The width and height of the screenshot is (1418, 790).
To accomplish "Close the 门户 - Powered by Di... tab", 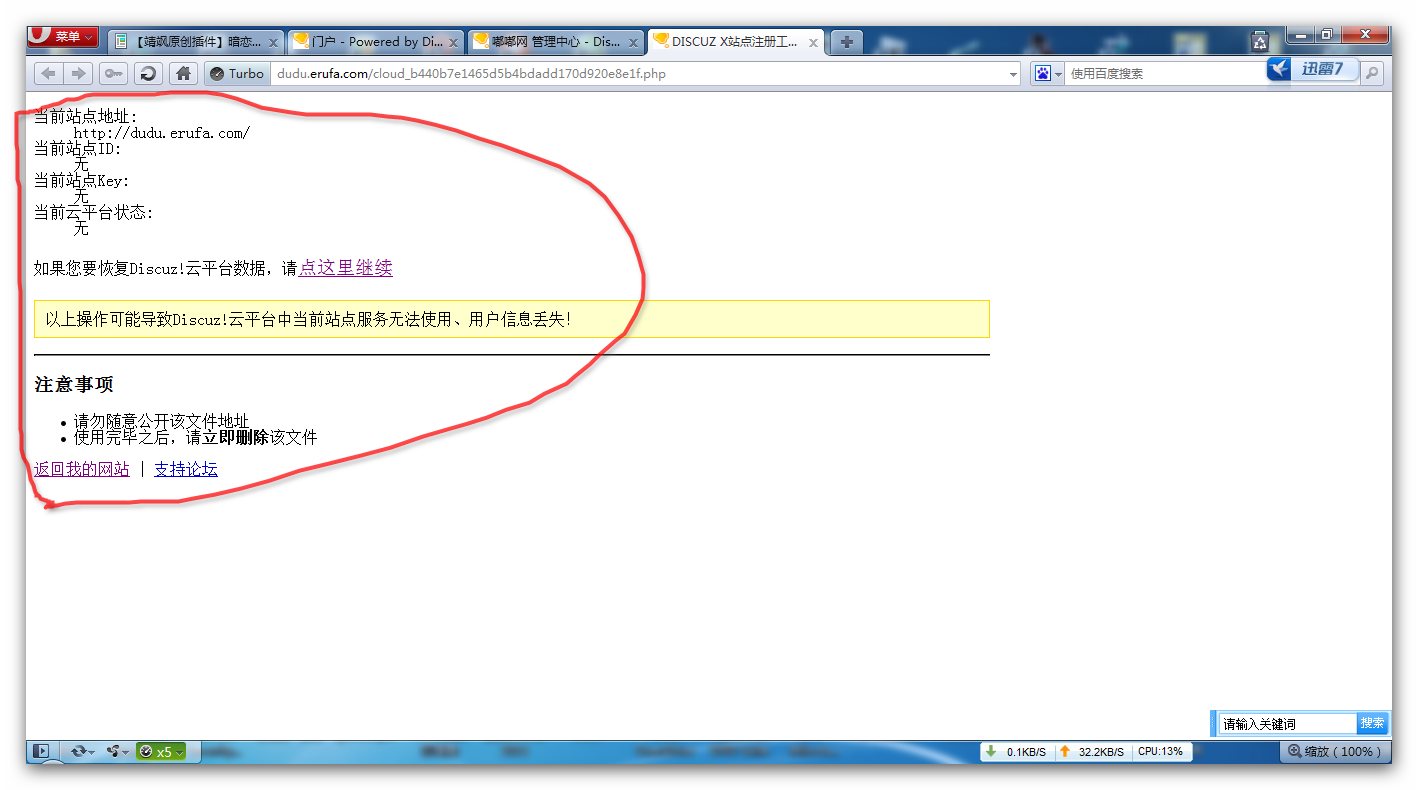I will point(454,43).
